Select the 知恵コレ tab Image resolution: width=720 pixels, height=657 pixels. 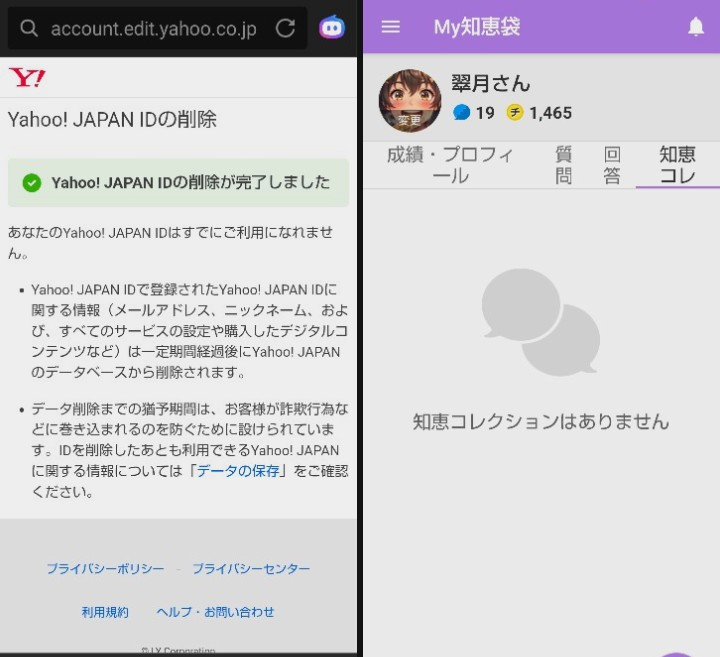[677, 165]
